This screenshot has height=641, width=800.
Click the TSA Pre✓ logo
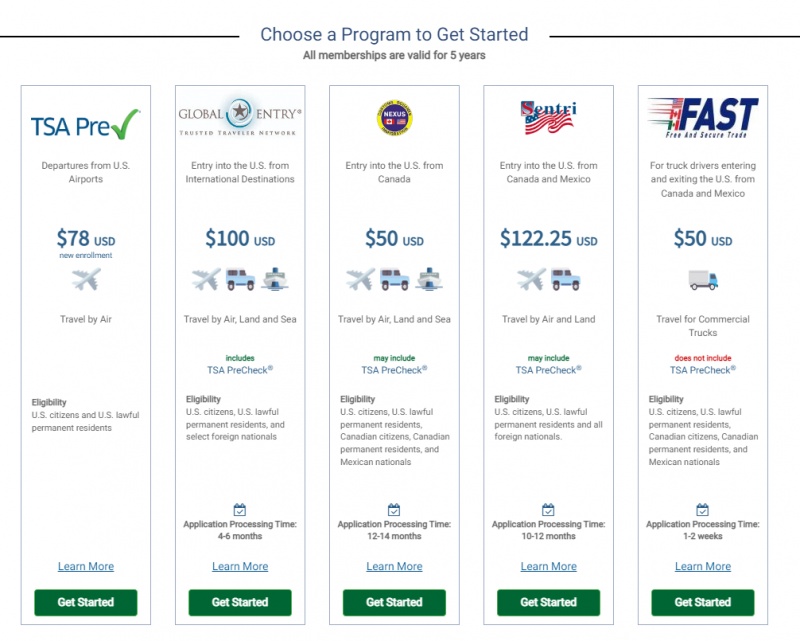[x=85, y=125]
